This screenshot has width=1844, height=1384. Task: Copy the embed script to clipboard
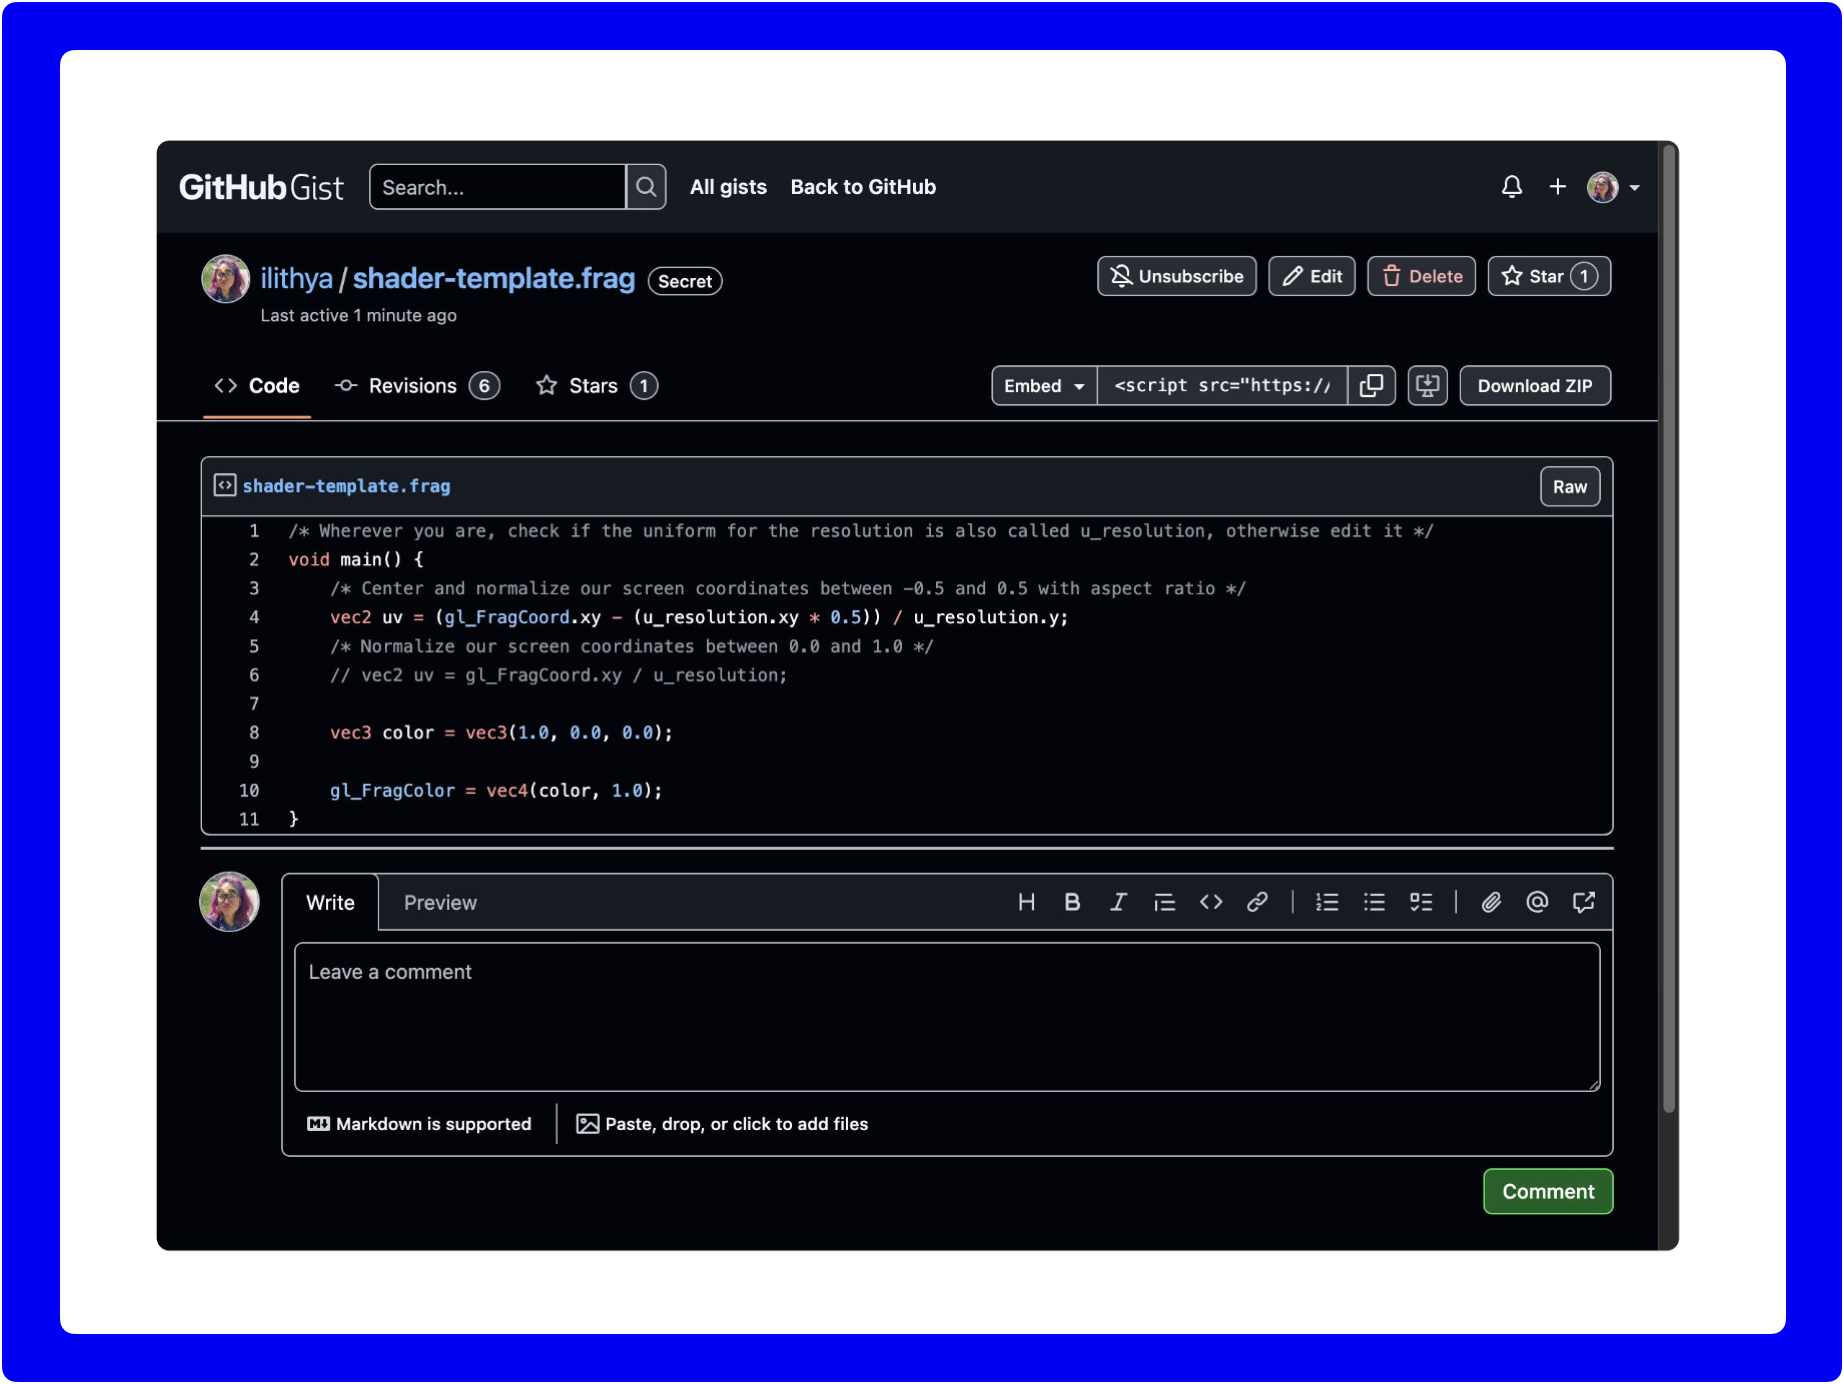[1371, 386]
